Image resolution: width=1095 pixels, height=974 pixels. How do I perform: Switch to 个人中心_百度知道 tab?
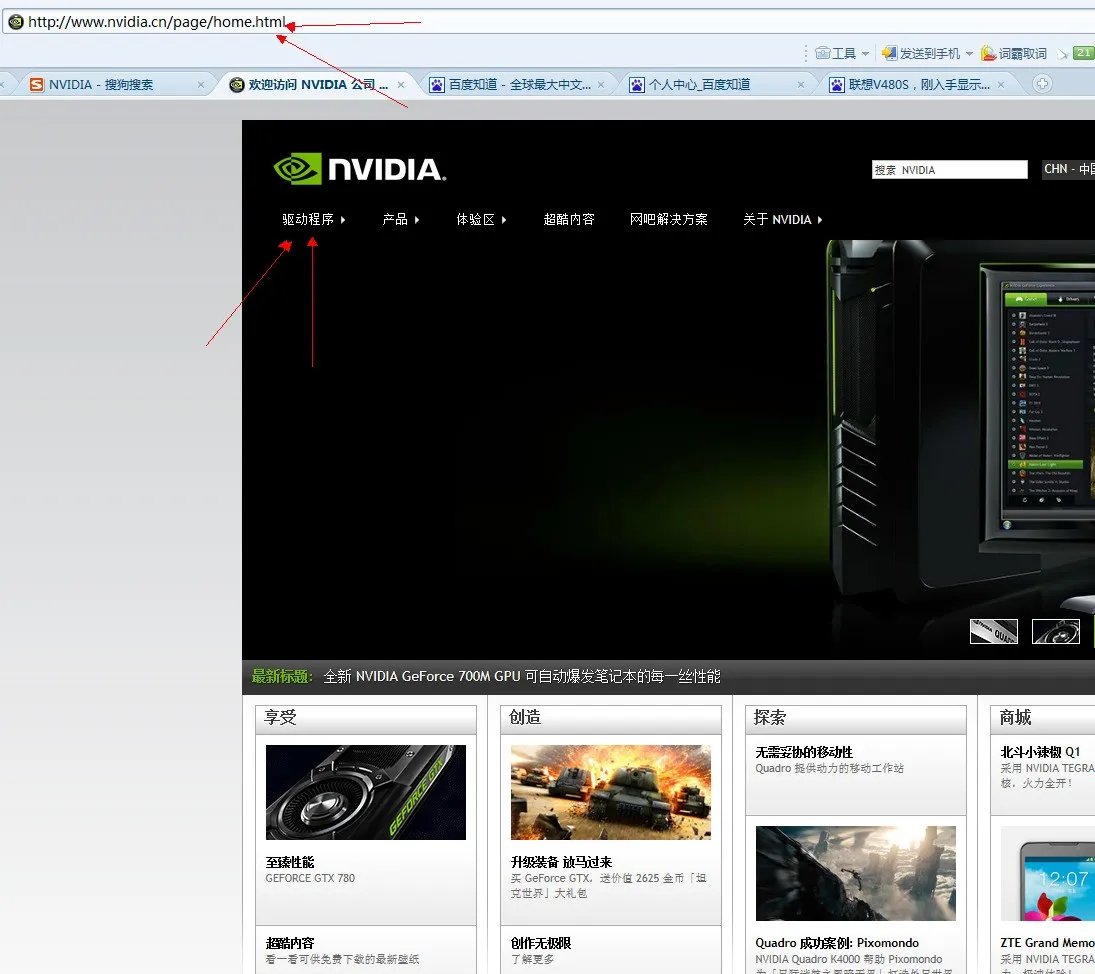(716, 84)
